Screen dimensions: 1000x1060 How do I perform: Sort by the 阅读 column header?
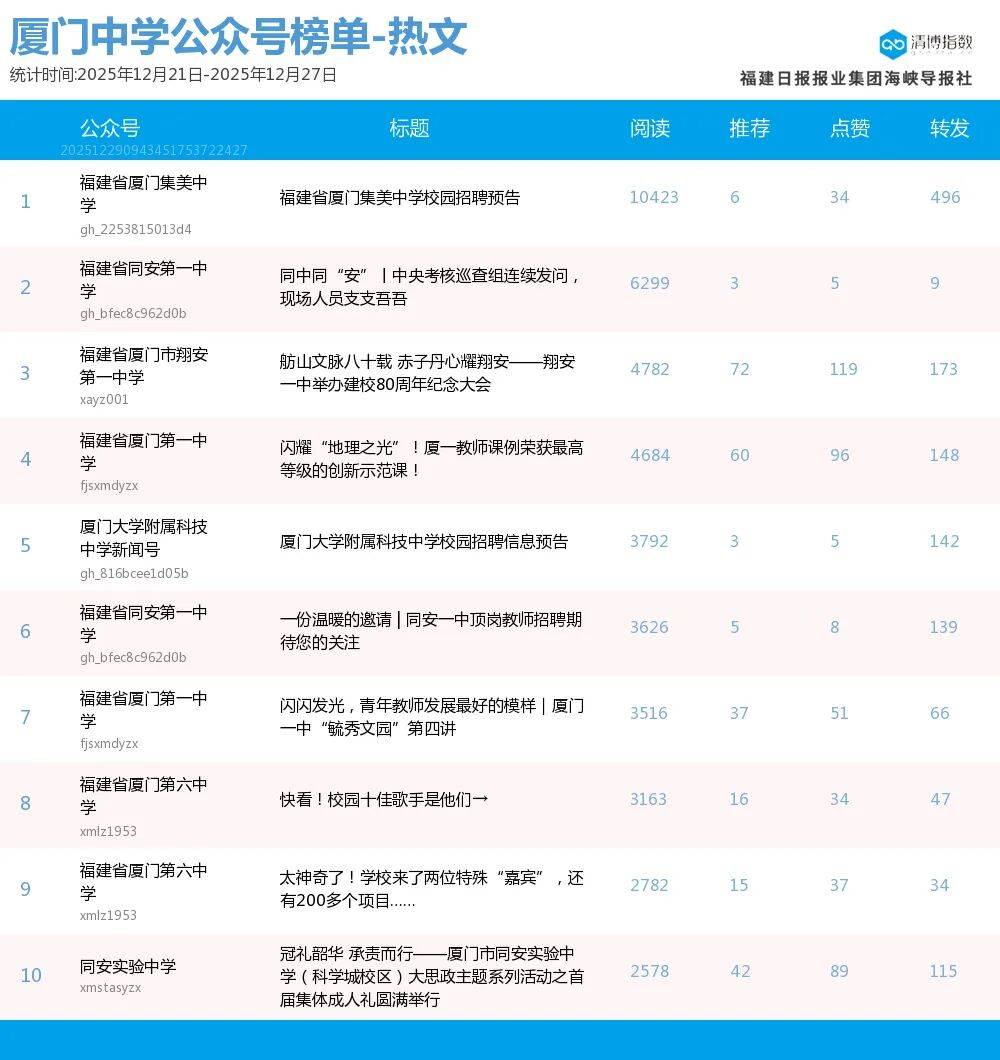pos(649,128)
